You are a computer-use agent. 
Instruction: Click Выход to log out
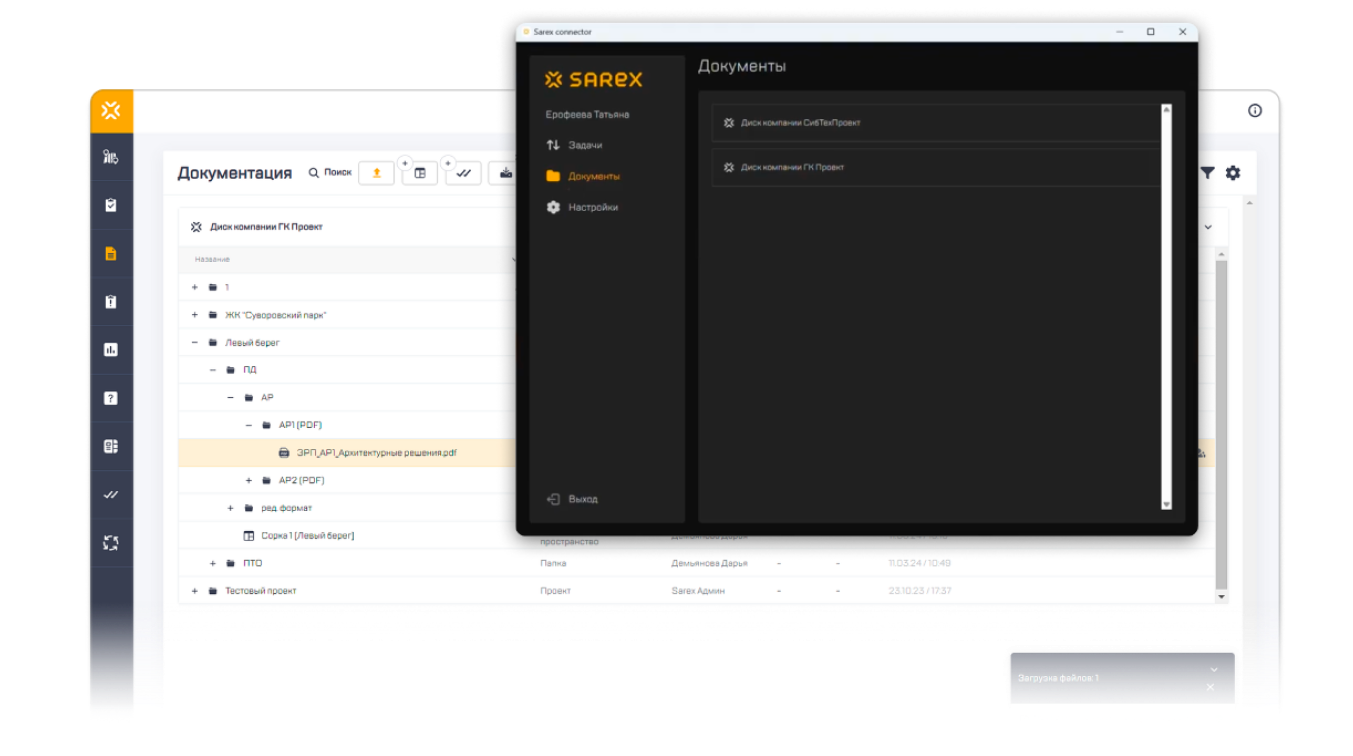point(582,499)
